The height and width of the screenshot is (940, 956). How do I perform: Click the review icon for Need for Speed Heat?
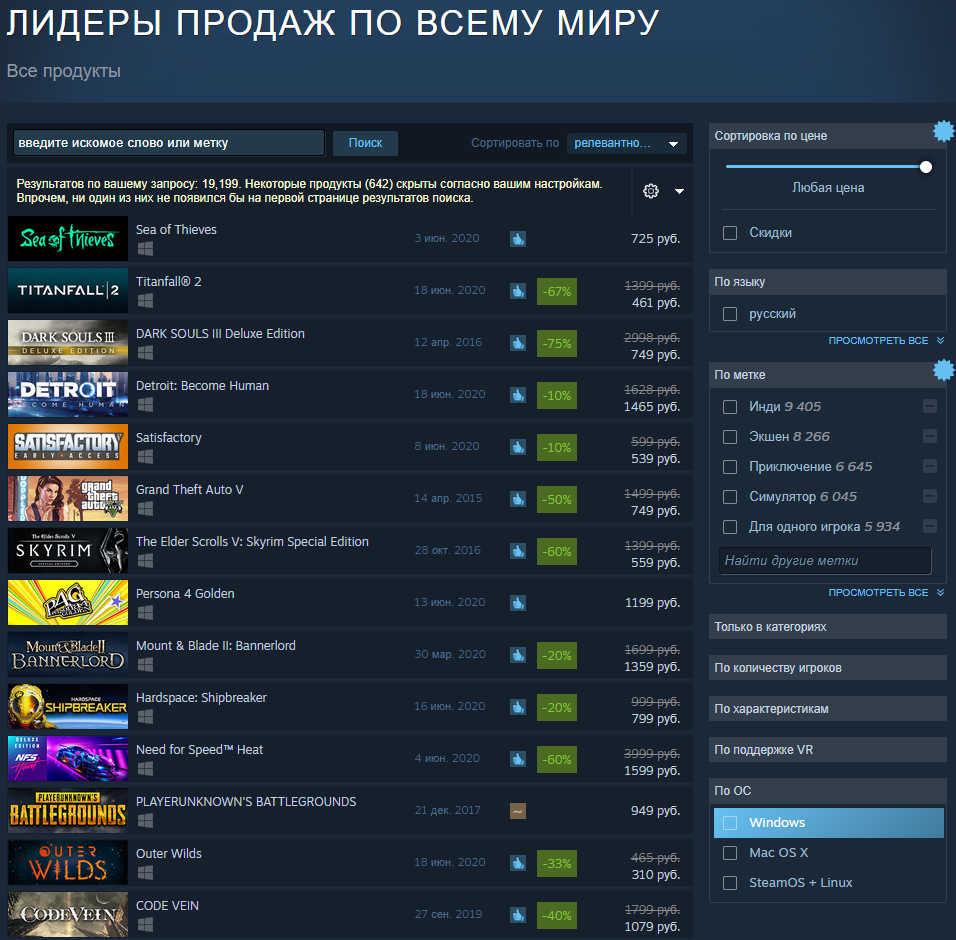pos(518,759)
